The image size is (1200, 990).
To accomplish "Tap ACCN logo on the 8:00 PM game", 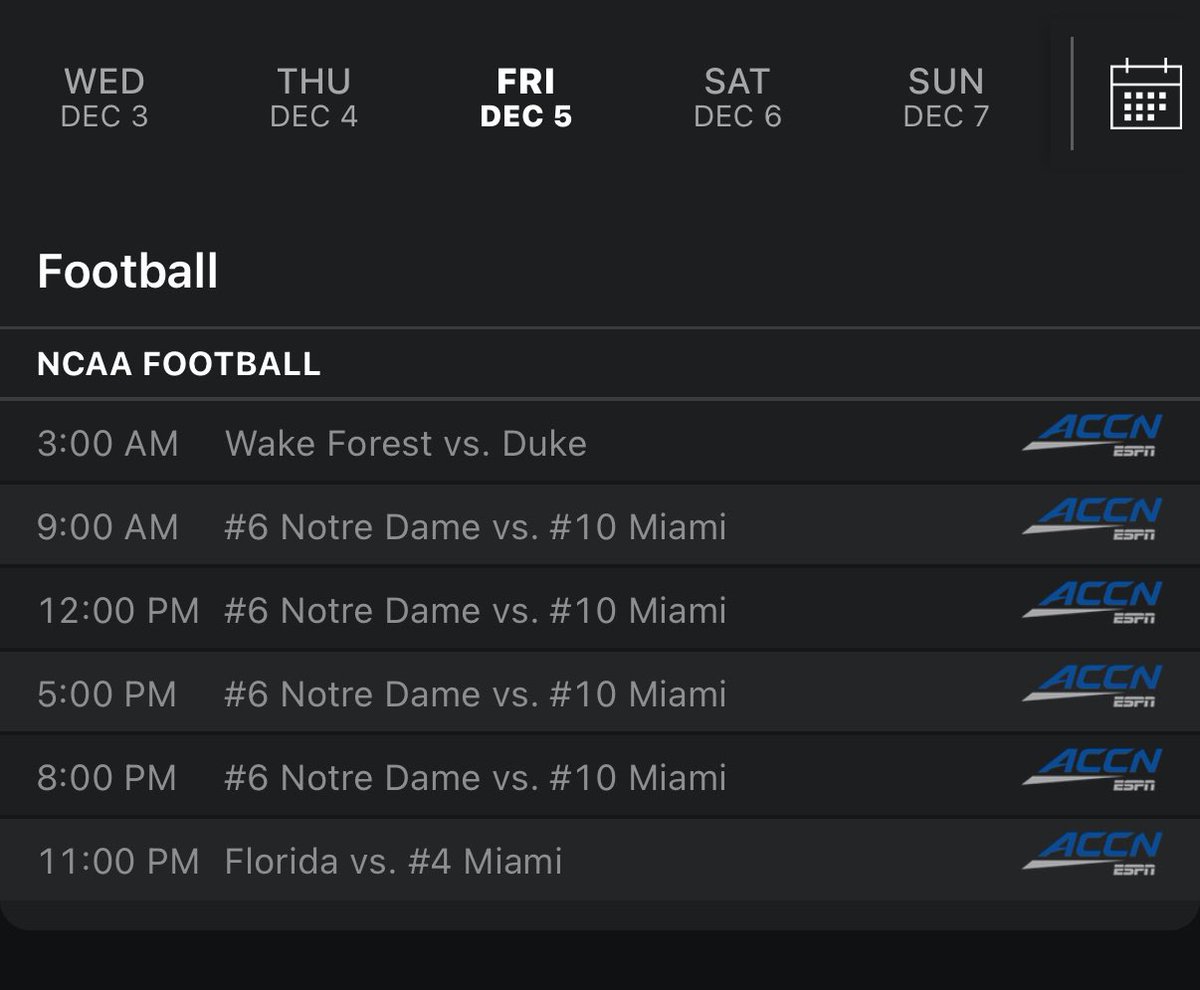I will click(x=1092, y=772).
